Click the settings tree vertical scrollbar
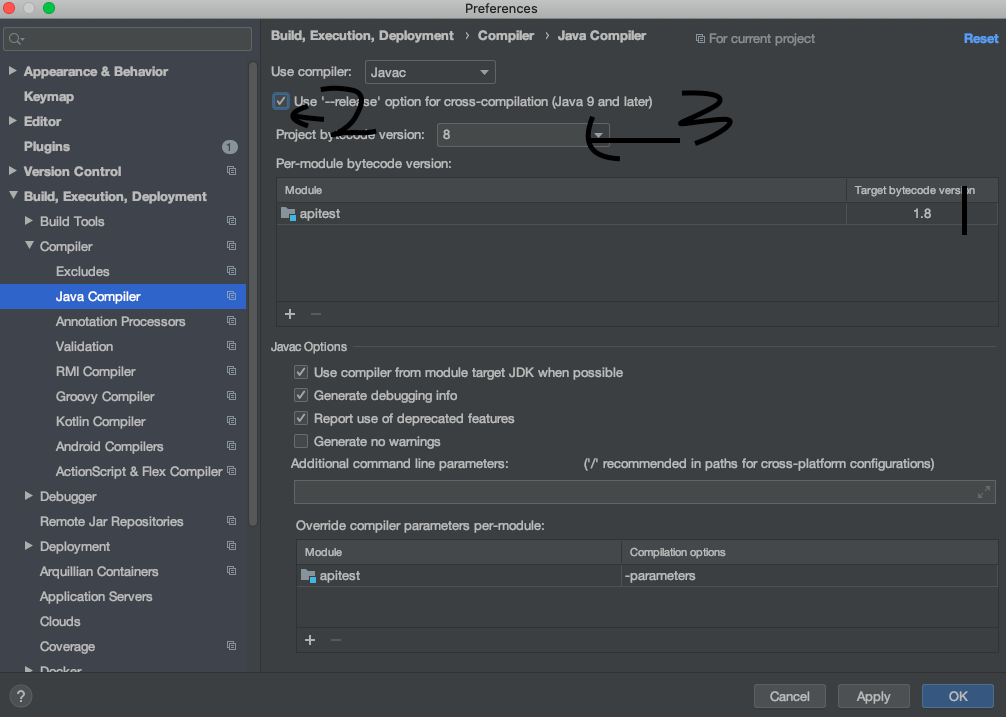The height and width of the screenshot is (717, 1006). tap(253, 295)
